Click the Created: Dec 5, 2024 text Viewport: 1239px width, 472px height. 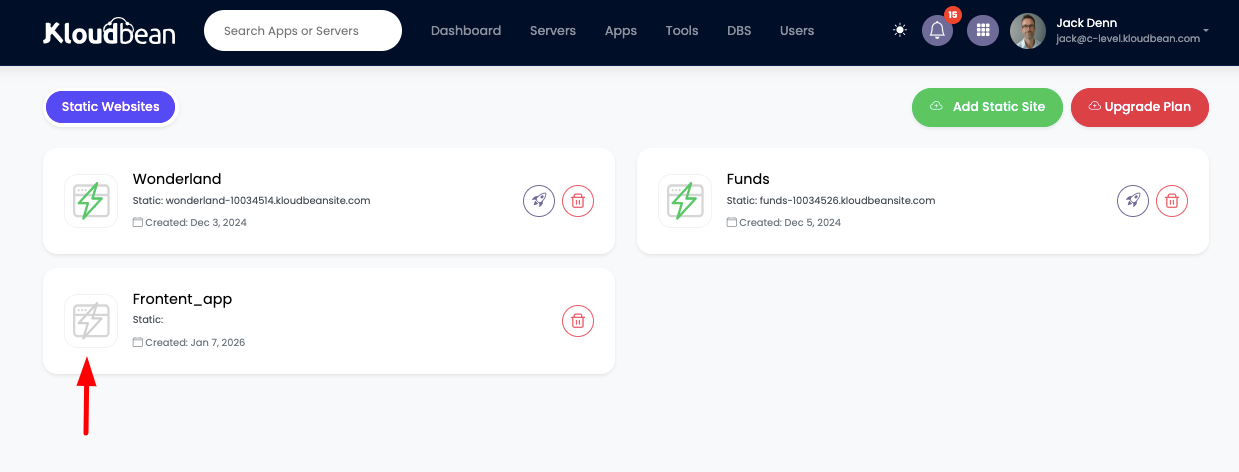790,223
